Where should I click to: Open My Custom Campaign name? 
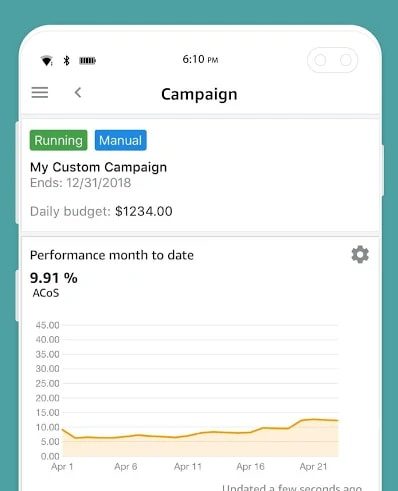pyautogui.click(x=98, y=167)
